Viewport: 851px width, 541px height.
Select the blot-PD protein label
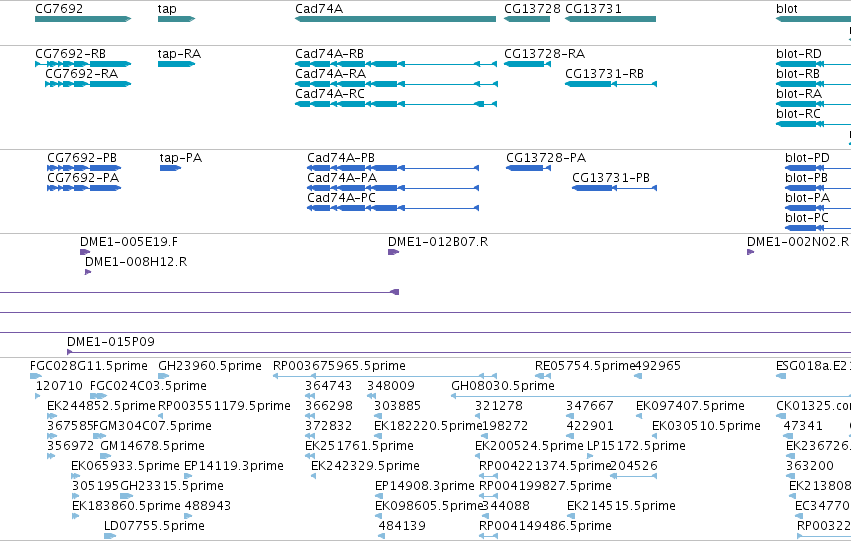[807, 158]
